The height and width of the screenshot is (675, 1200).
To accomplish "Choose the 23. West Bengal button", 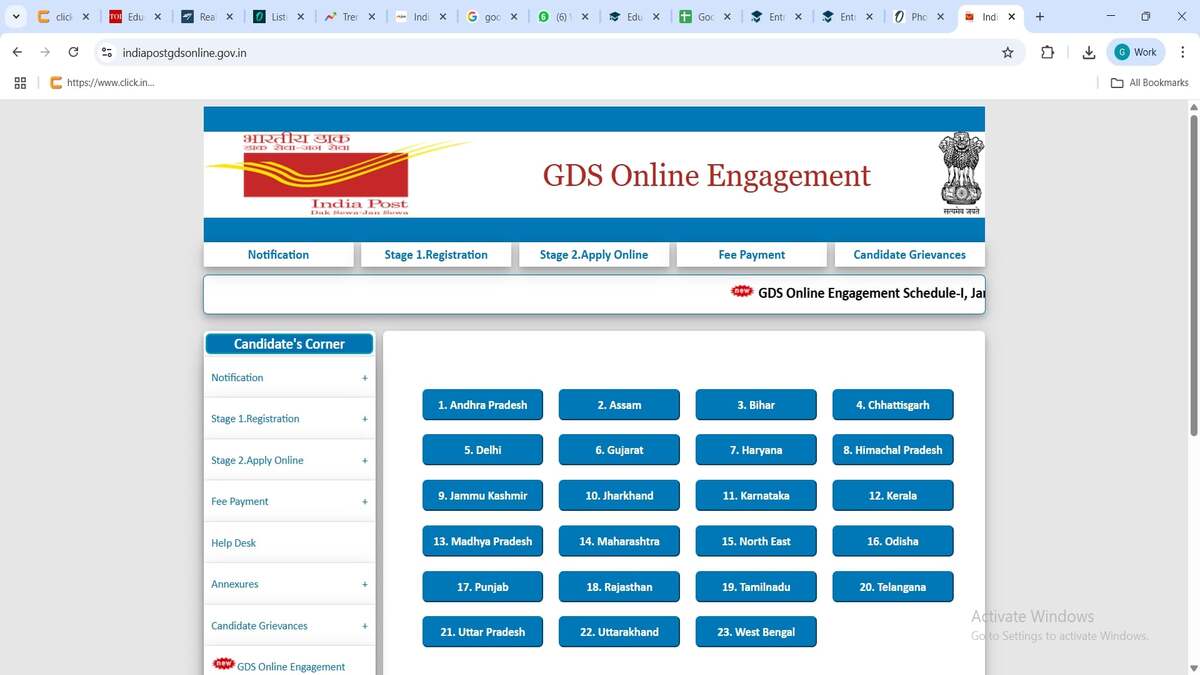I will (x=755, y=632).
